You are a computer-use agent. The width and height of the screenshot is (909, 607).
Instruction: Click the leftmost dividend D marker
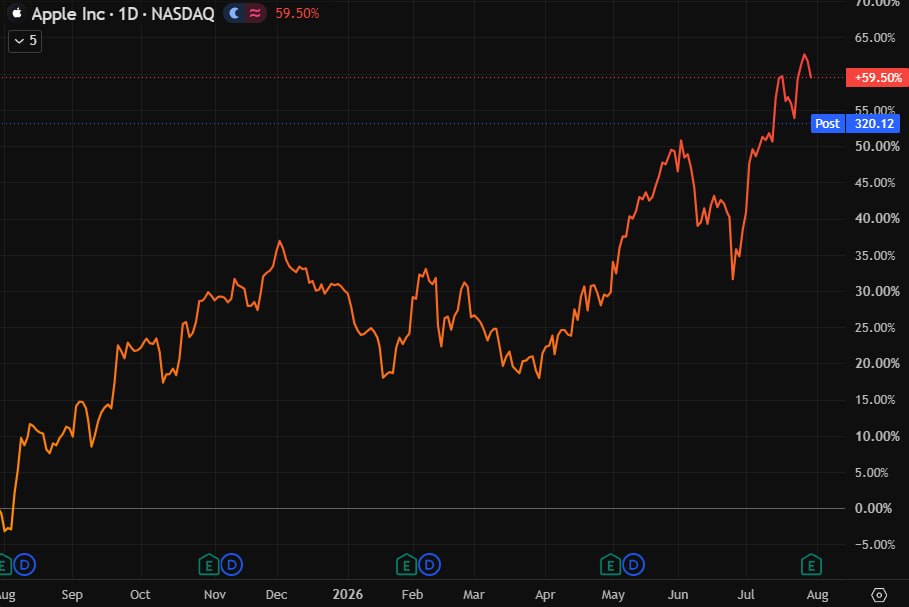[24, 565]
